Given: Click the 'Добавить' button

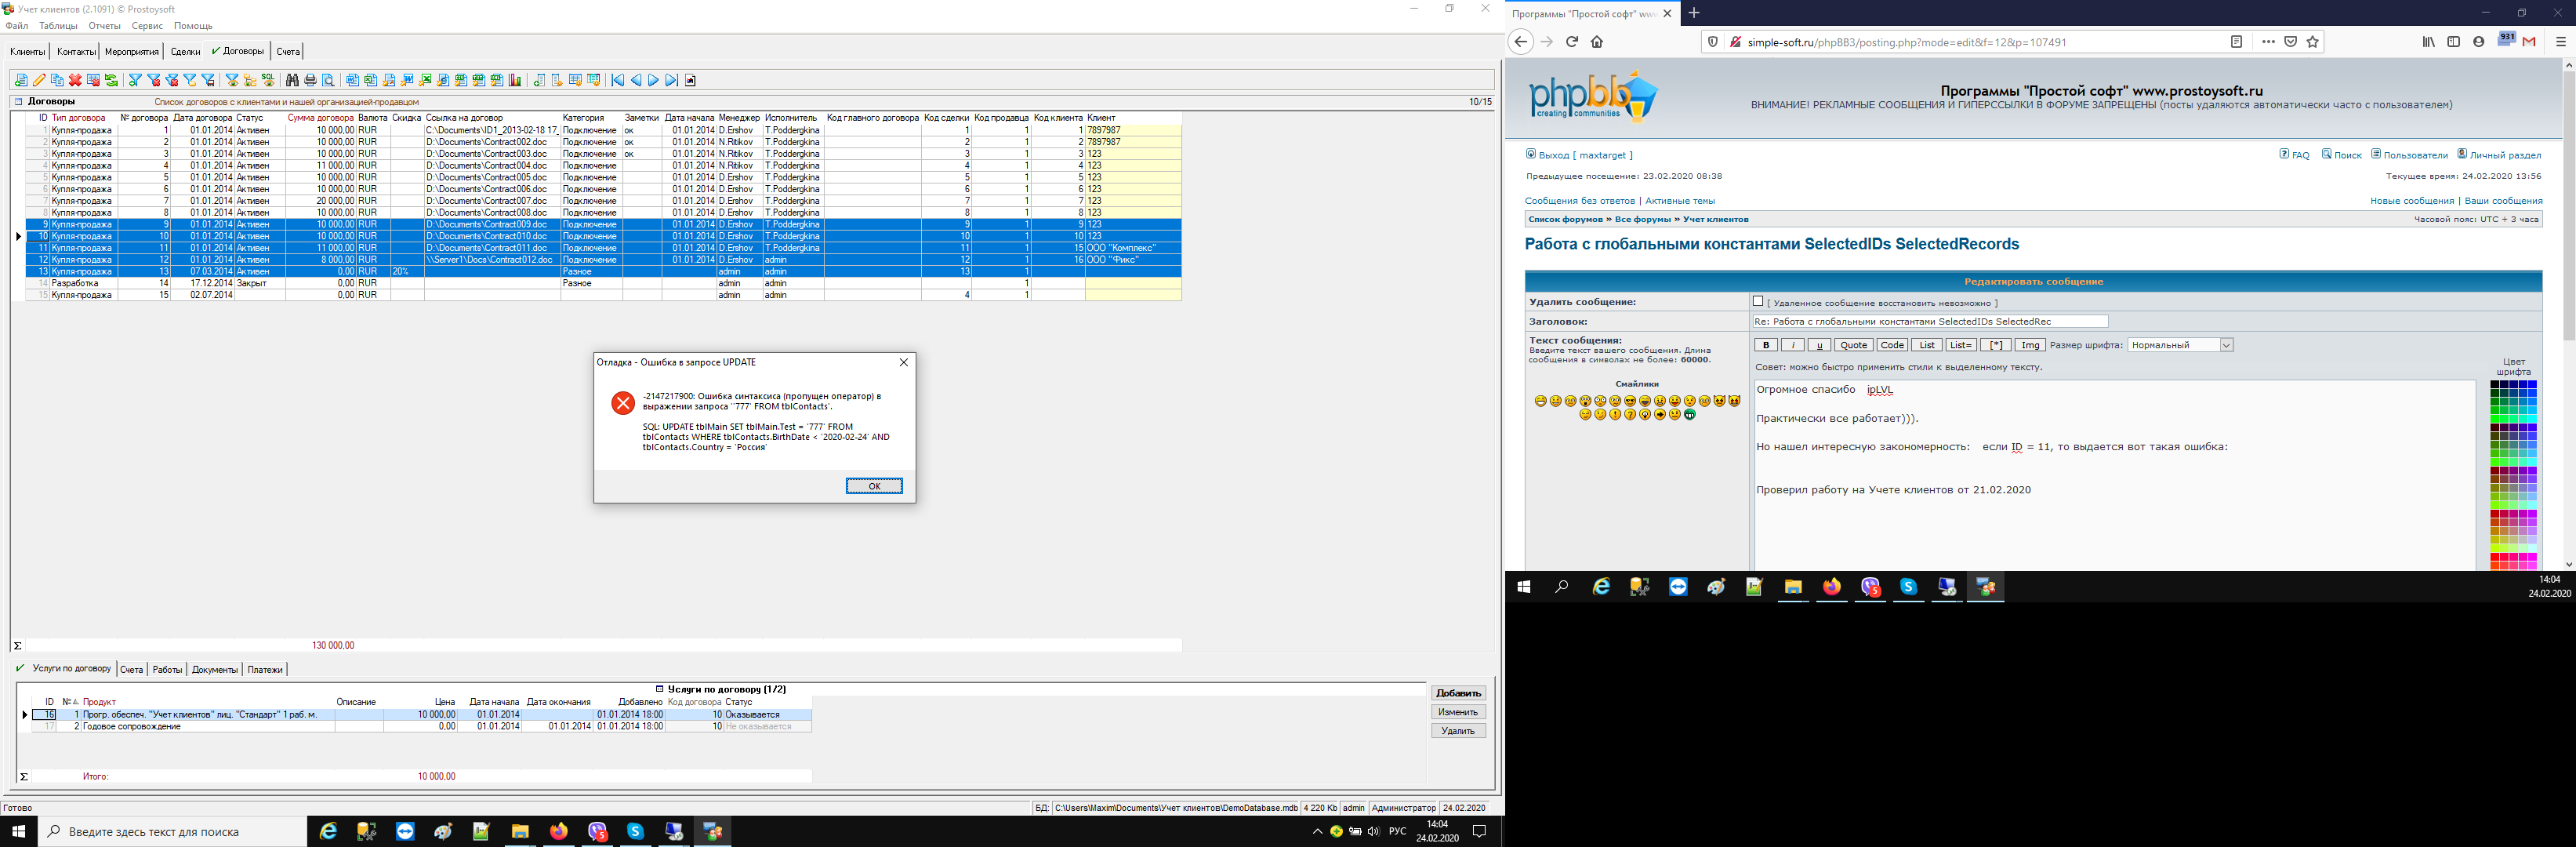Looking at the screenshot, I should coord(1457,693).
